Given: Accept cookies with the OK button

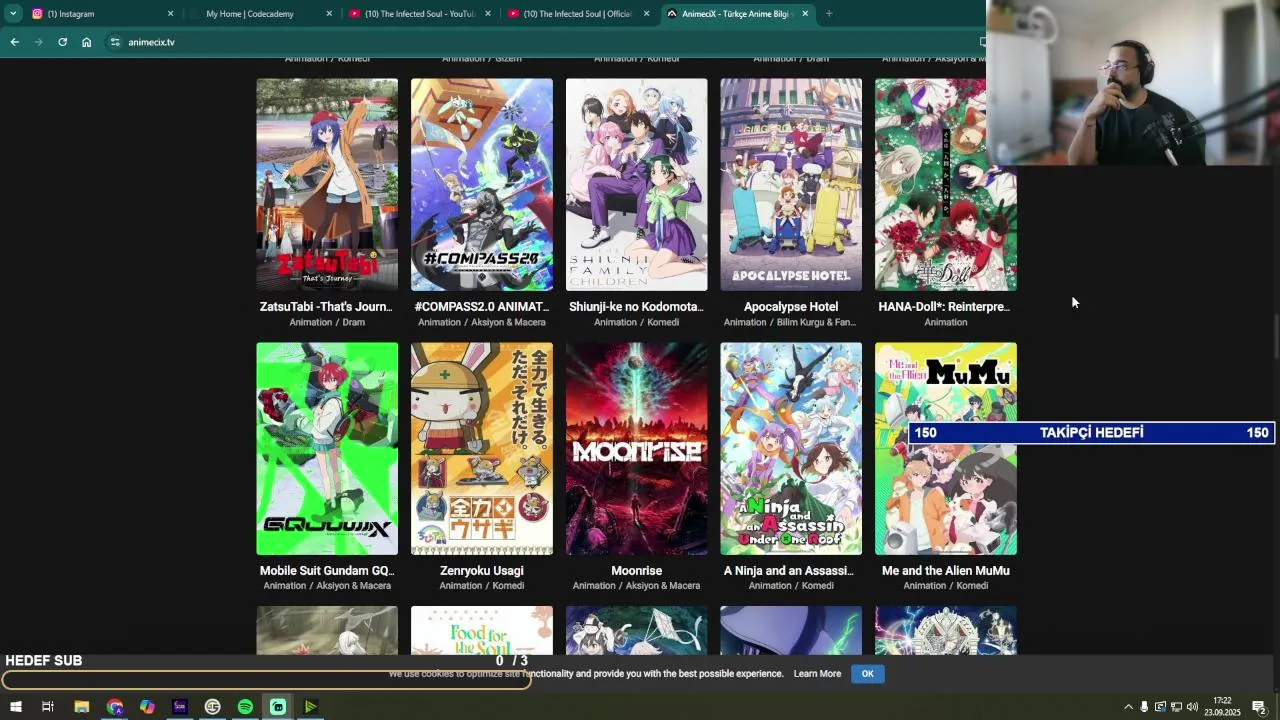Looking at the screenshot, I should tap(867, 674).
